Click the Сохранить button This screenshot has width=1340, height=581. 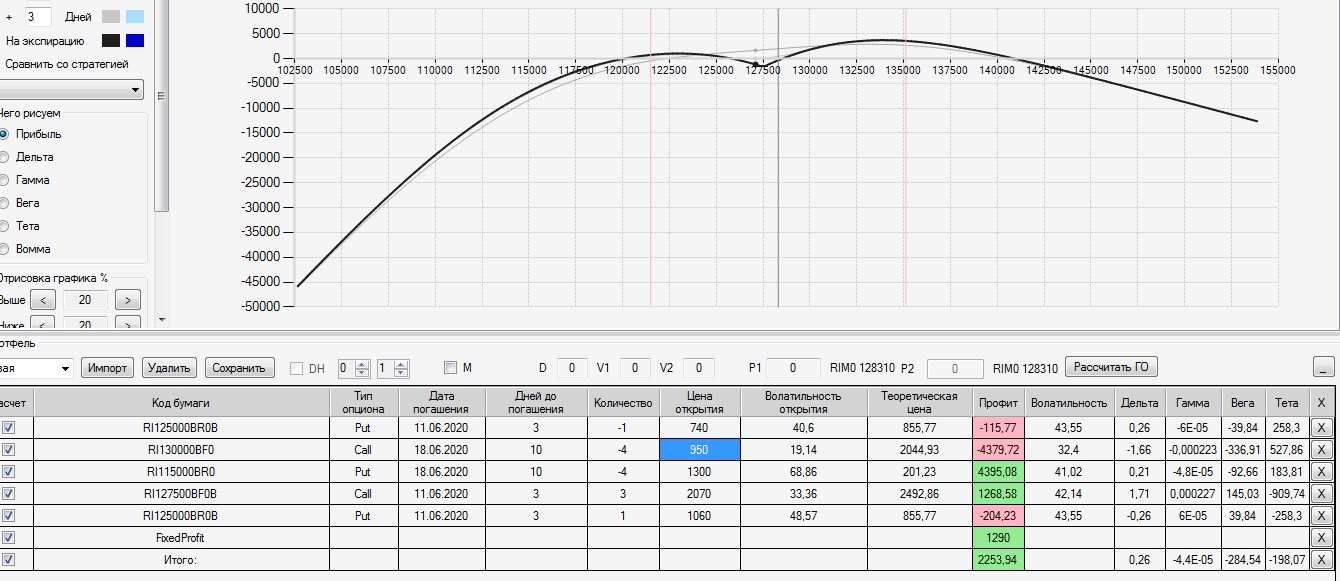[x=240, y=368]
